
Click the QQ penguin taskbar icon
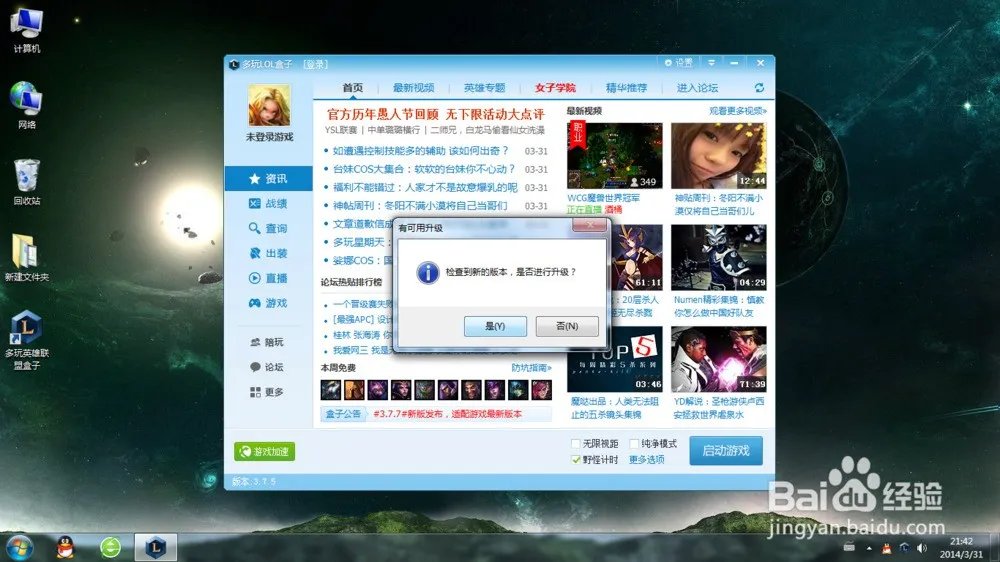(x=65, y=547)
